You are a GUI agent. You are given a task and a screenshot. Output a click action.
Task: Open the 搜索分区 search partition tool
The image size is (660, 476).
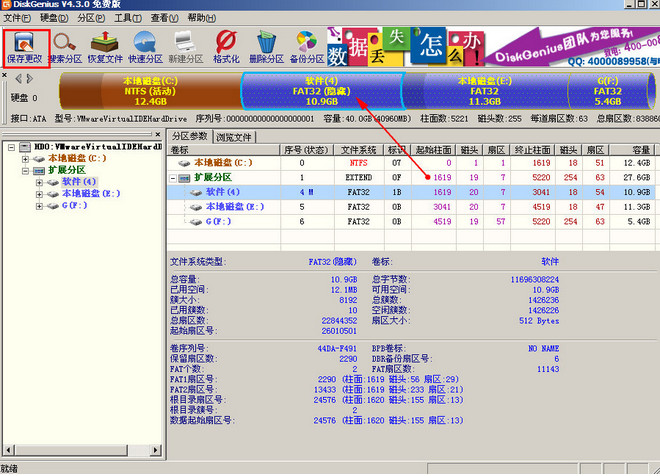click(65, 48)
